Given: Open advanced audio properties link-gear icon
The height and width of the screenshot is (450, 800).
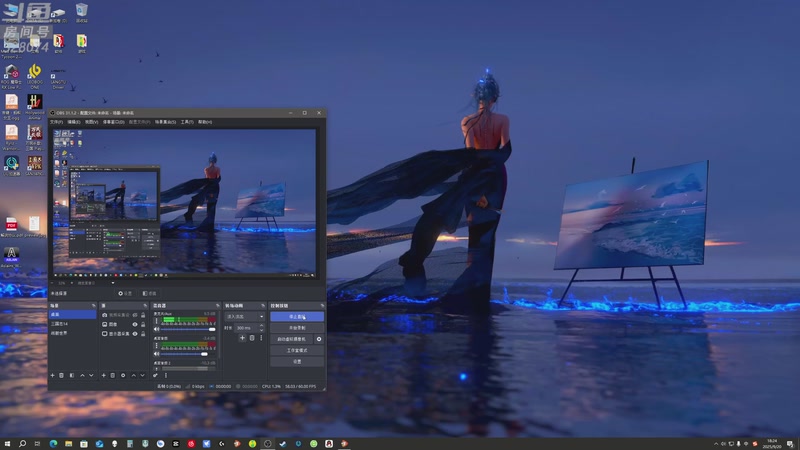Looking at the screenshot, I should tap(156, 376).
